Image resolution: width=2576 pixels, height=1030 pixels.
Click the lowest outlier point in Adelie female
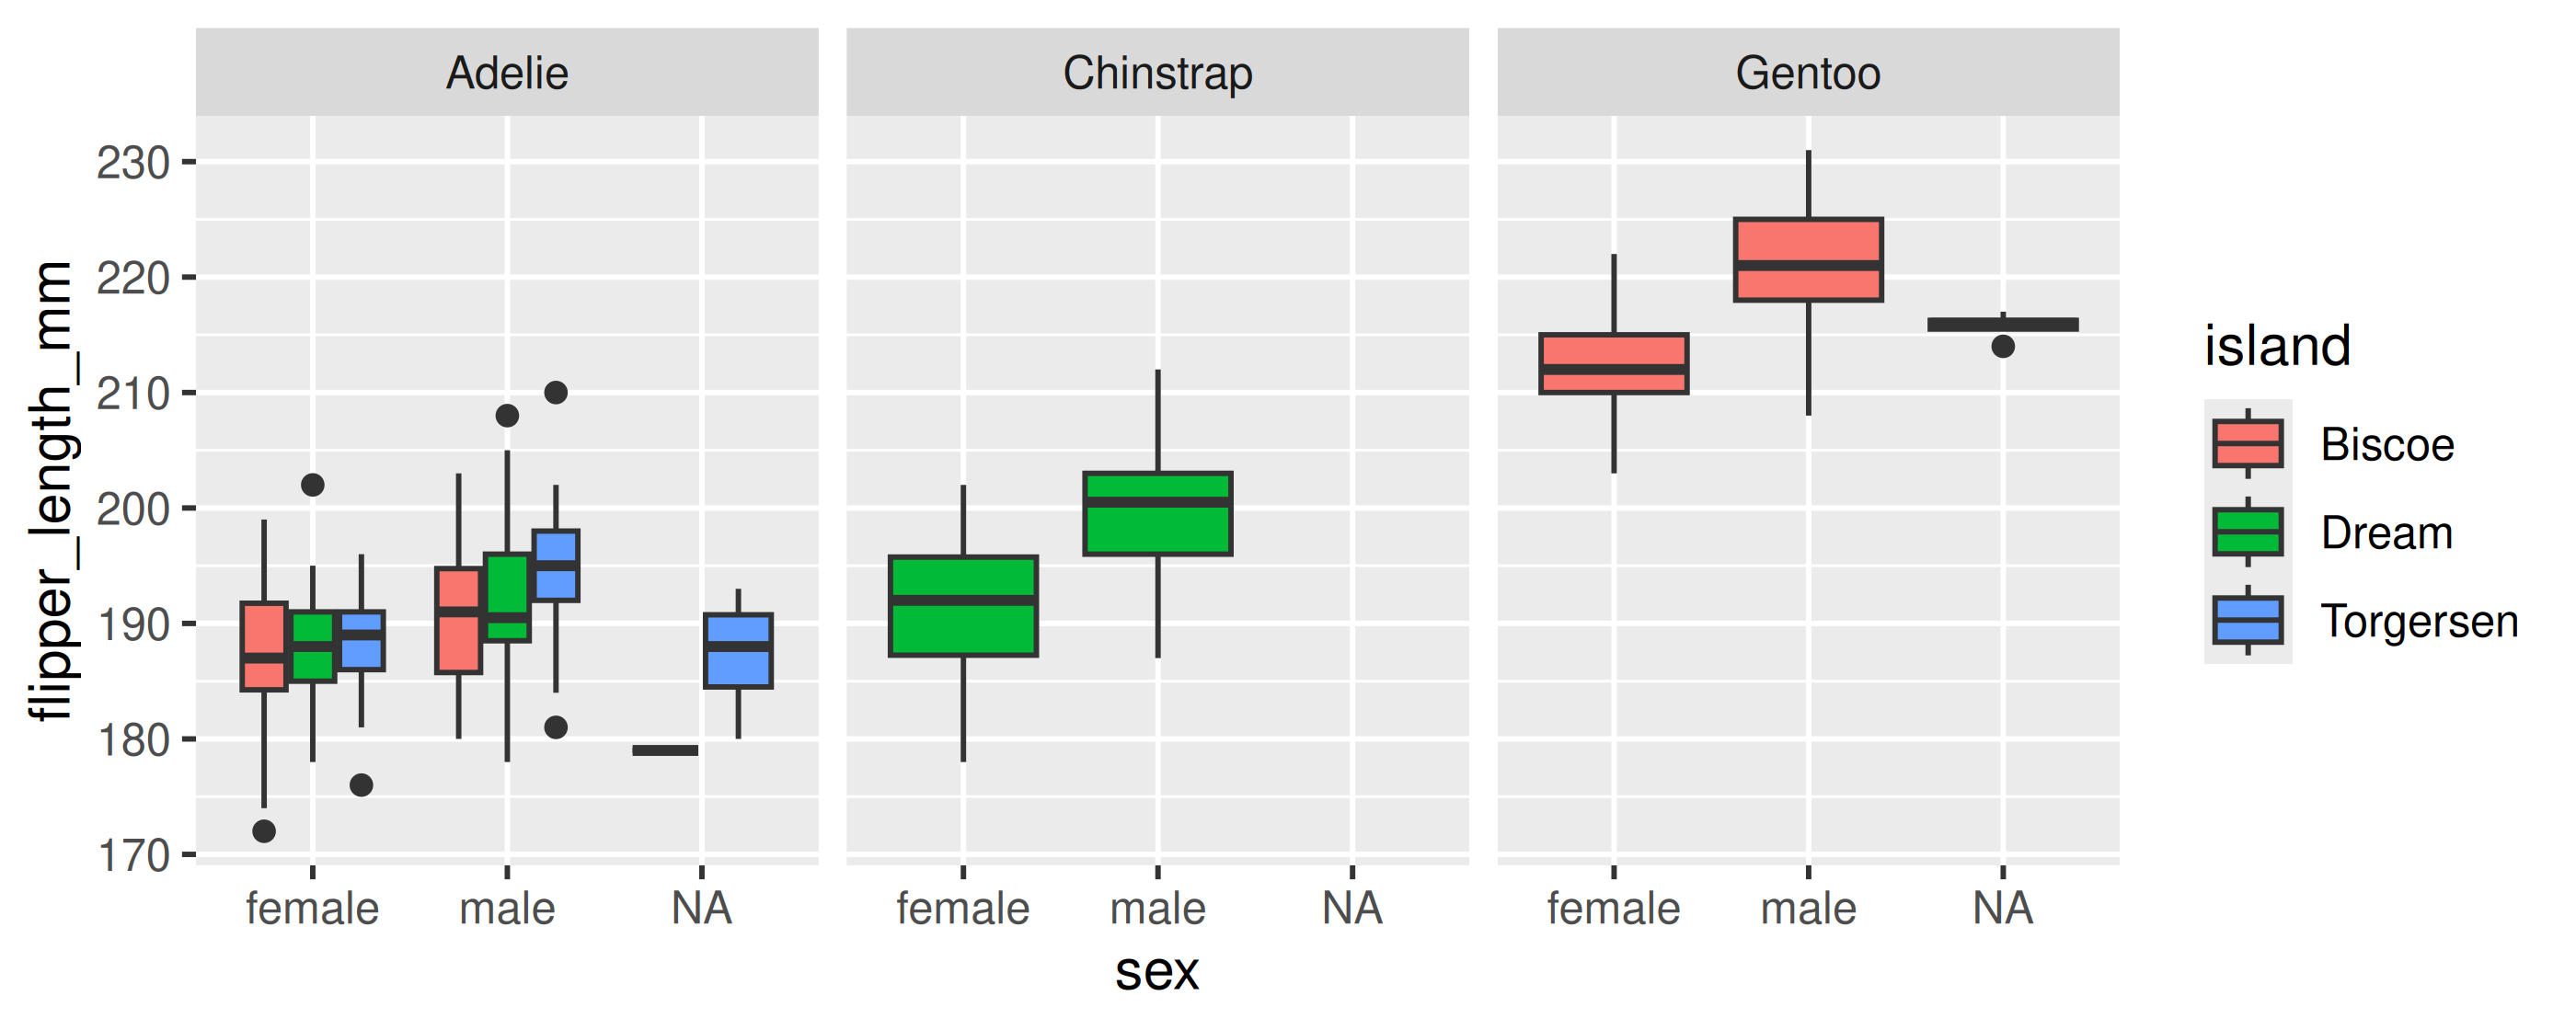(x=264, y=831)
